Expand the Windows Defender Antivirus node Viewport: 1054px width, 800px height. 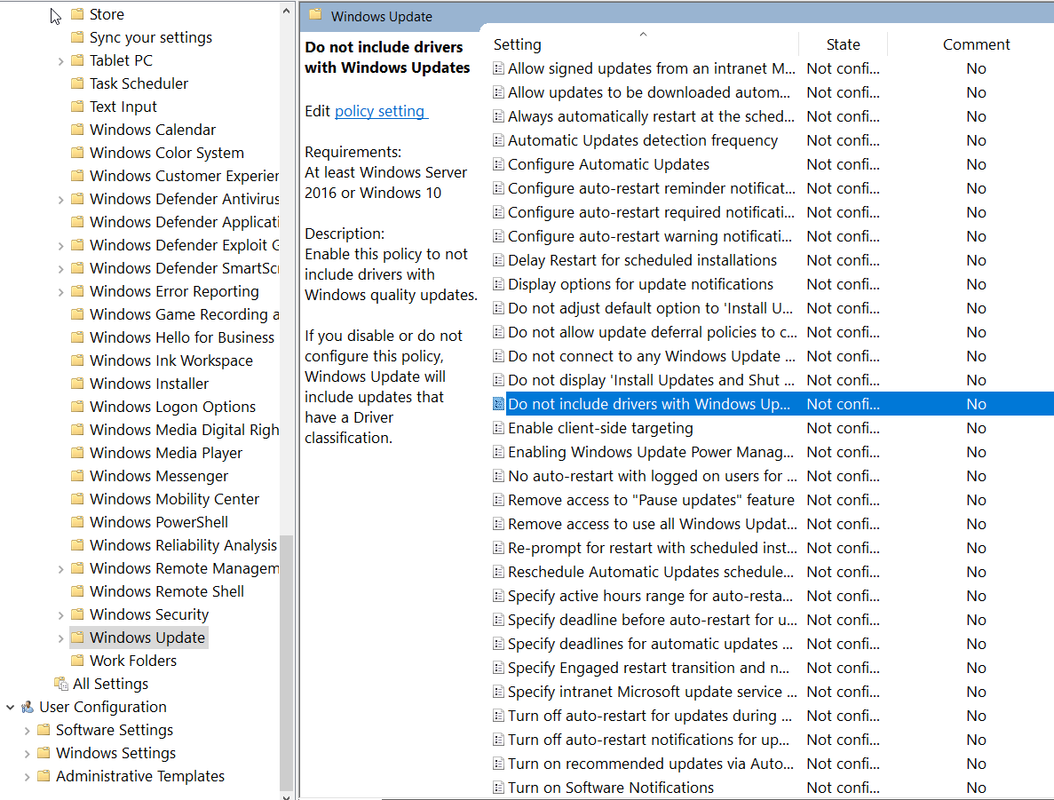click(60, 200)
